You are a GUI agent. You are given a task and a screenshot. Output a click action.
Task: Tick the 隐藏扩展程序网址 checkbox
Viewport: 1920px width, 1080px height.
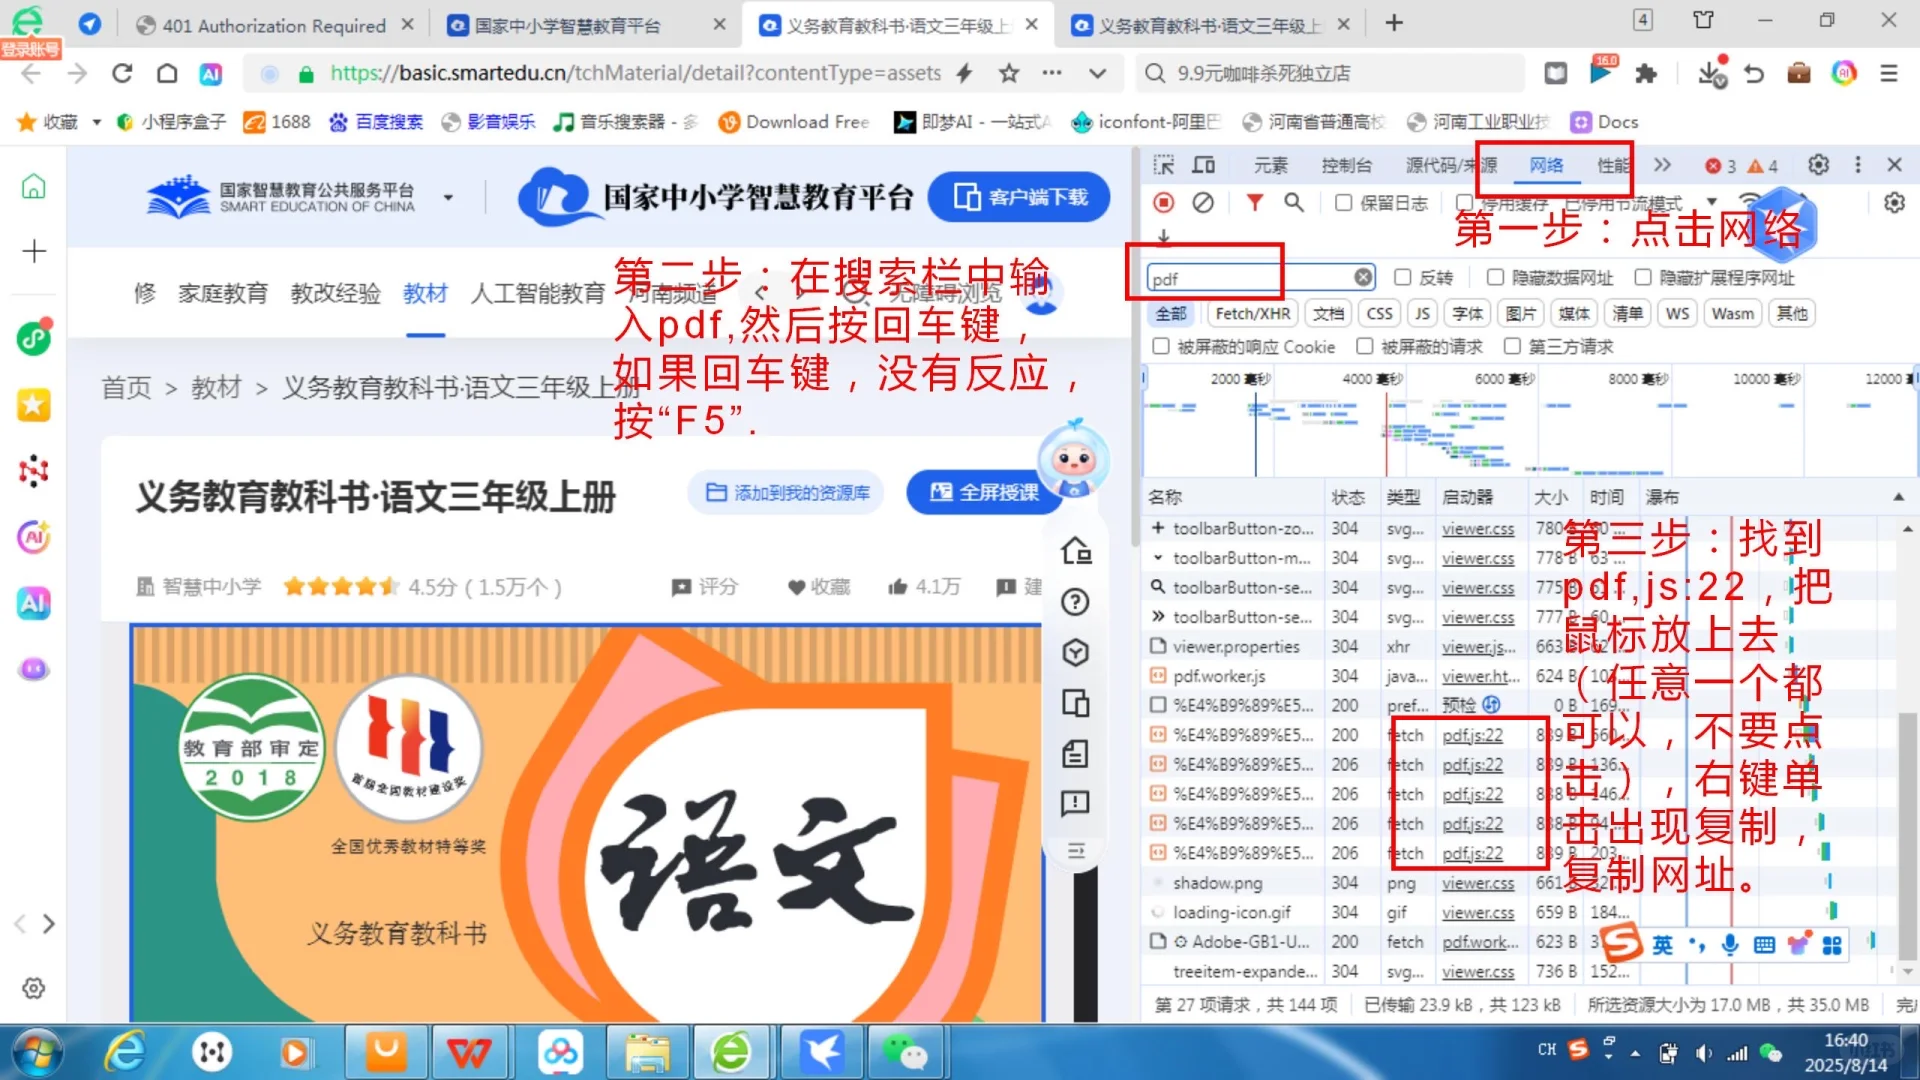coord(1643,277)
